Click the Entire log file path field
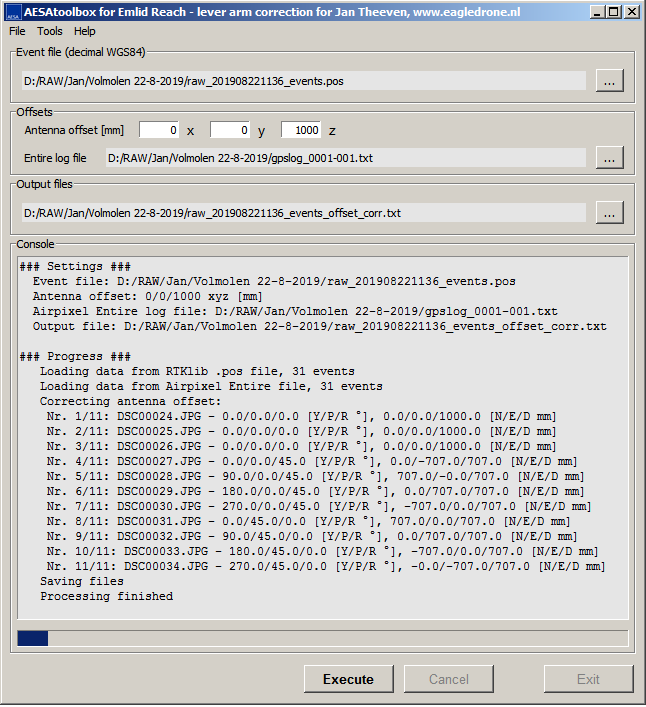The width and height of the screenshot is (646, 707). click(x=346, y=158)
